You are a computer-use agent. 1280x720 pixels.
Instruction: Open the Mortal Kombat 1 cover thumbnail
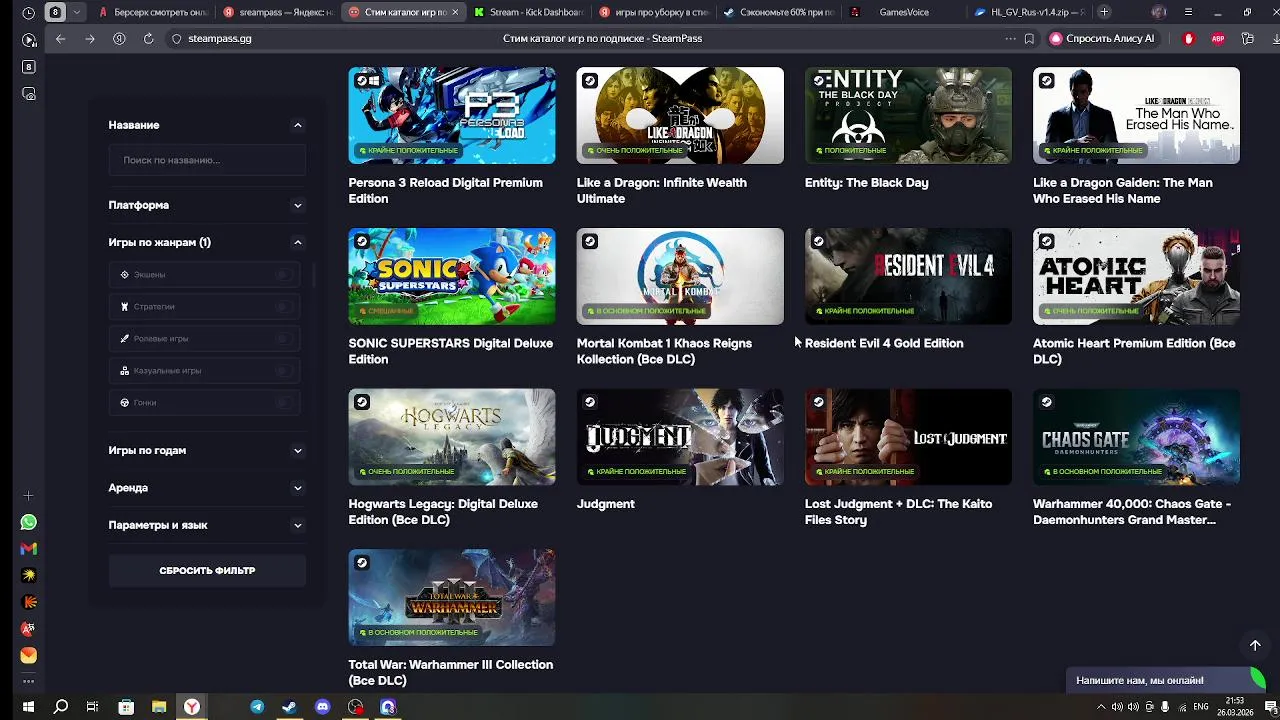coord(680,276)
